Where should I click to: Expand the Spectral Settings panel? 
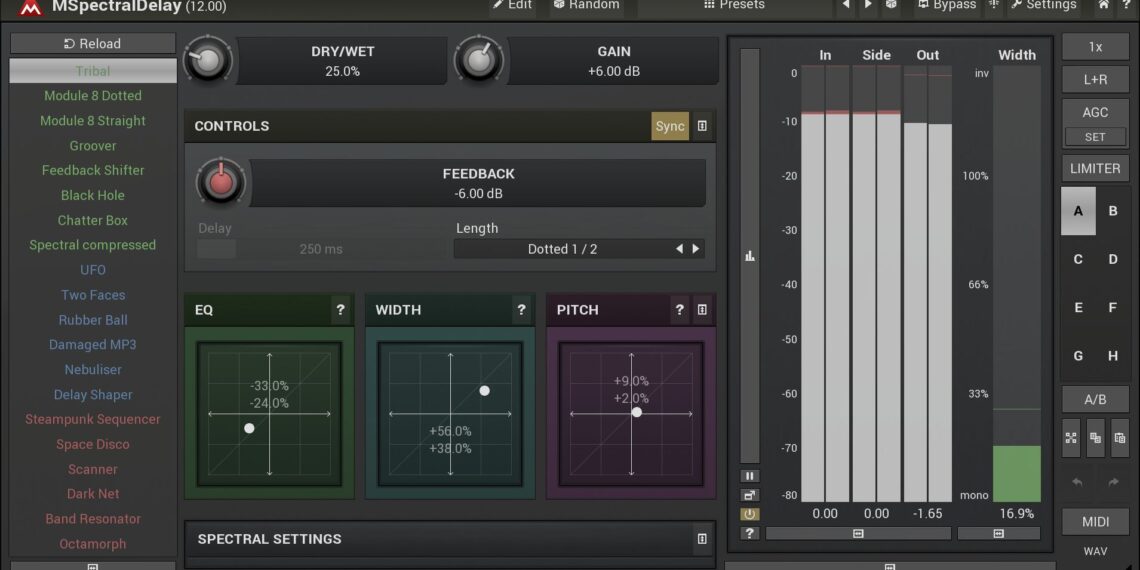(702, 539)
